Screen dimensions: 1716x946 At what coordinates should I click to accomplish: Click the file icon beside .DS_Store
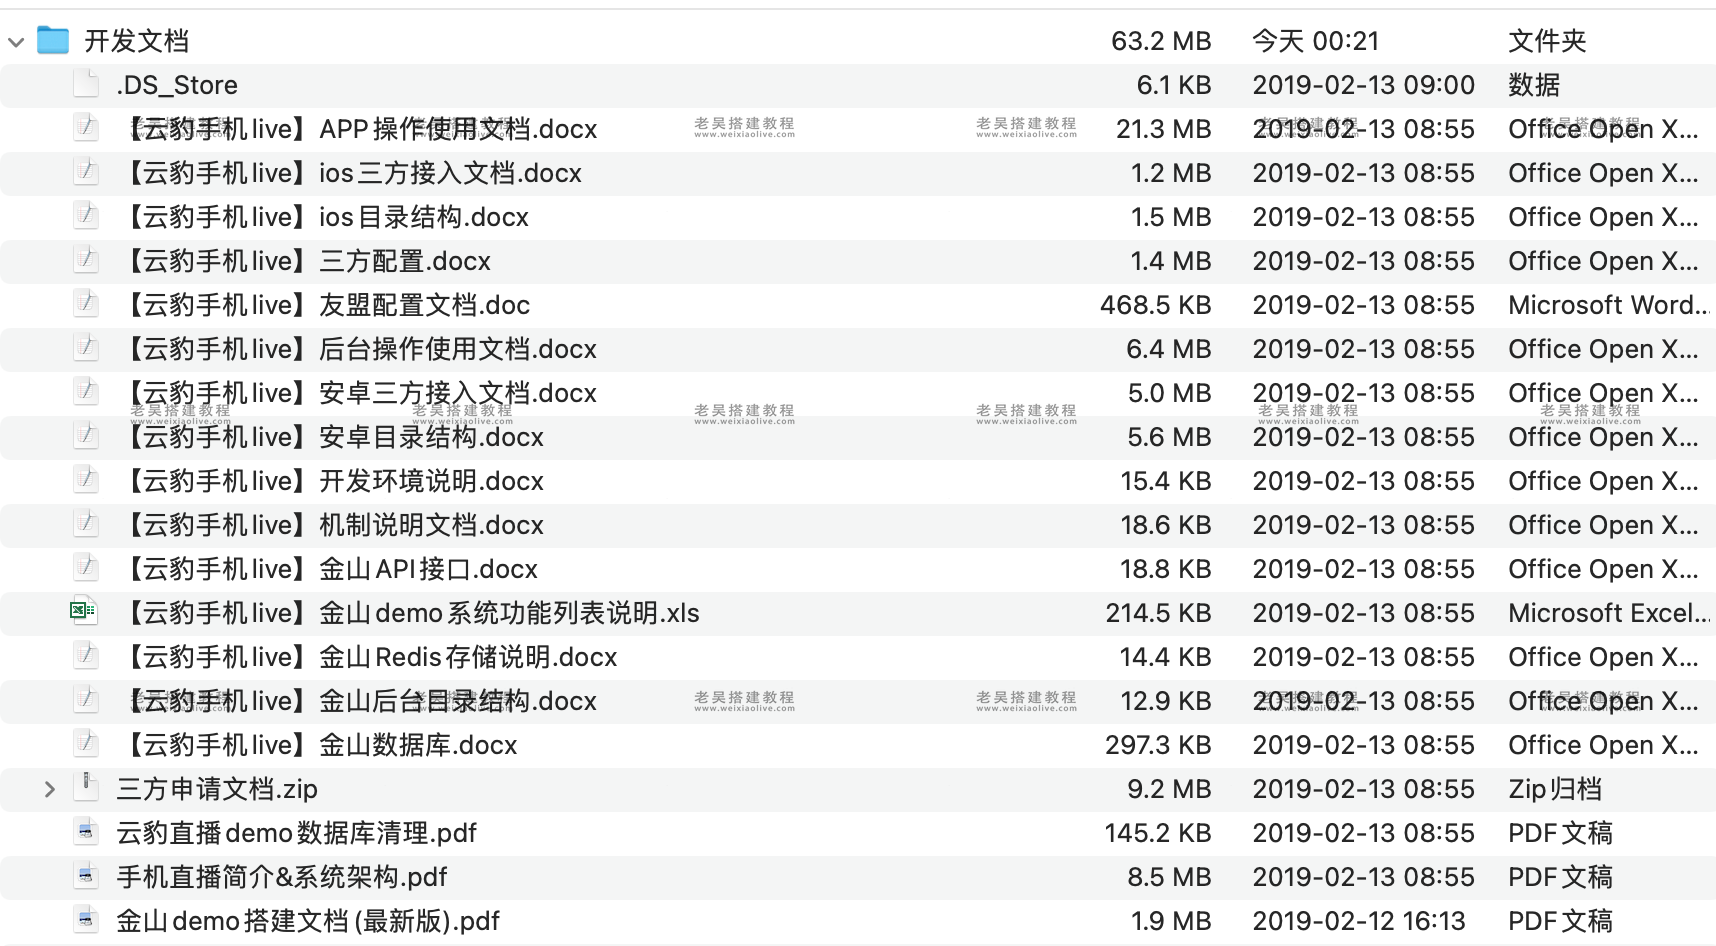click(x=85, y=85)
